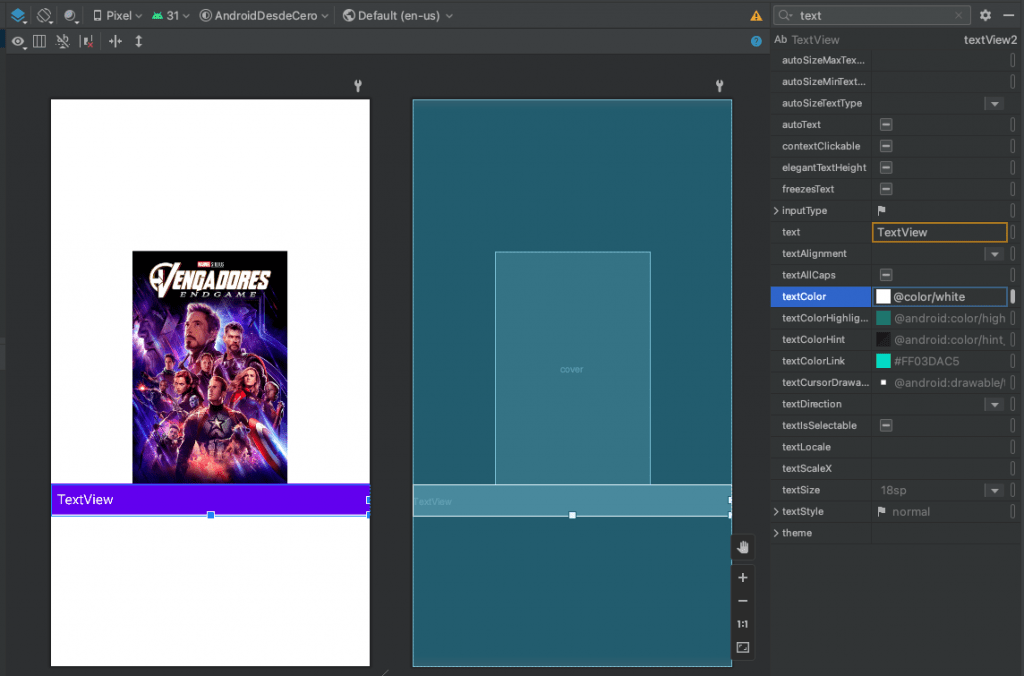Image resolution: width=1024 pixels, height=676 pixels.
Task: Click the textScaleX value field
Action: point(940,468)
